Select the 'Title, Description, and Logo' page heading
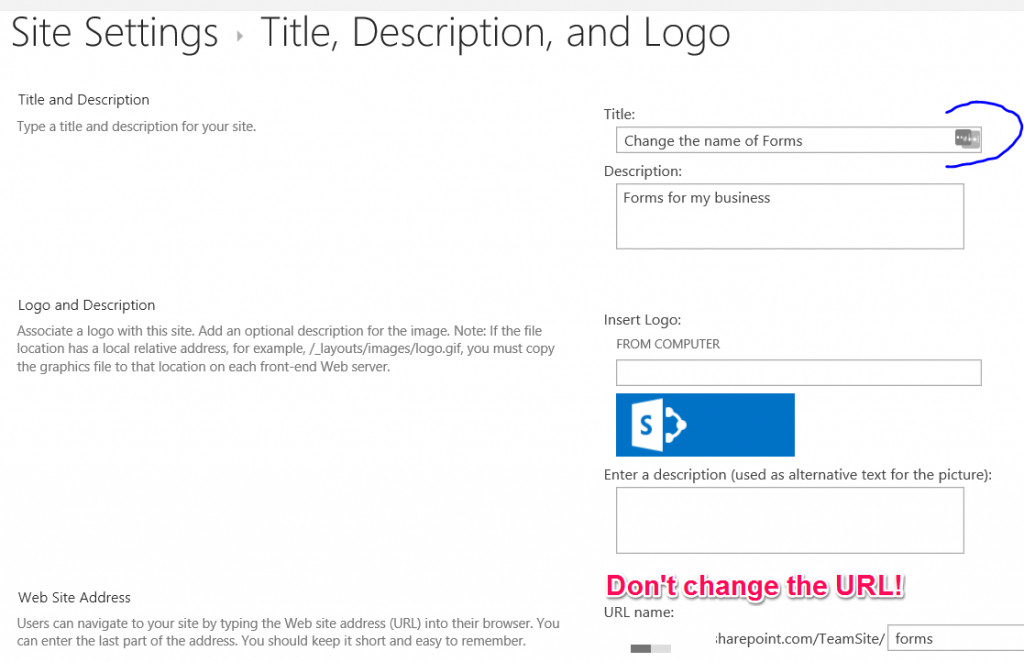Screen dimensions: 1024x662 coord(496,33)
